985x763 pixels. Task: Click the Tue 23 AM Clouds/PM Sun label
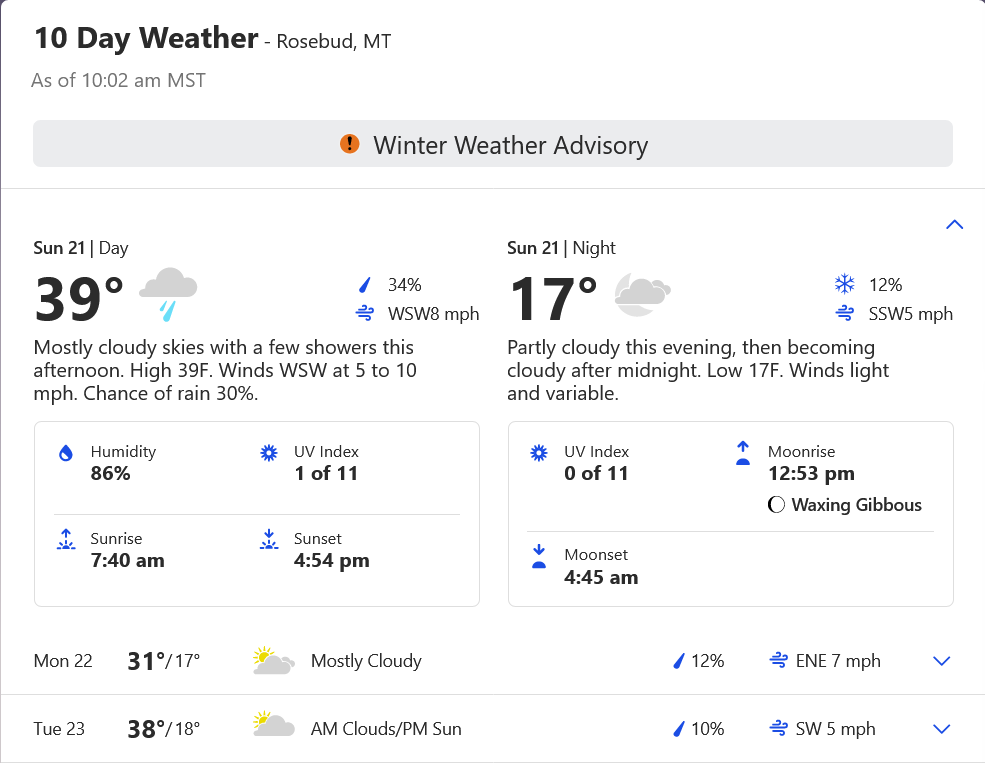[x=386, y=729]
